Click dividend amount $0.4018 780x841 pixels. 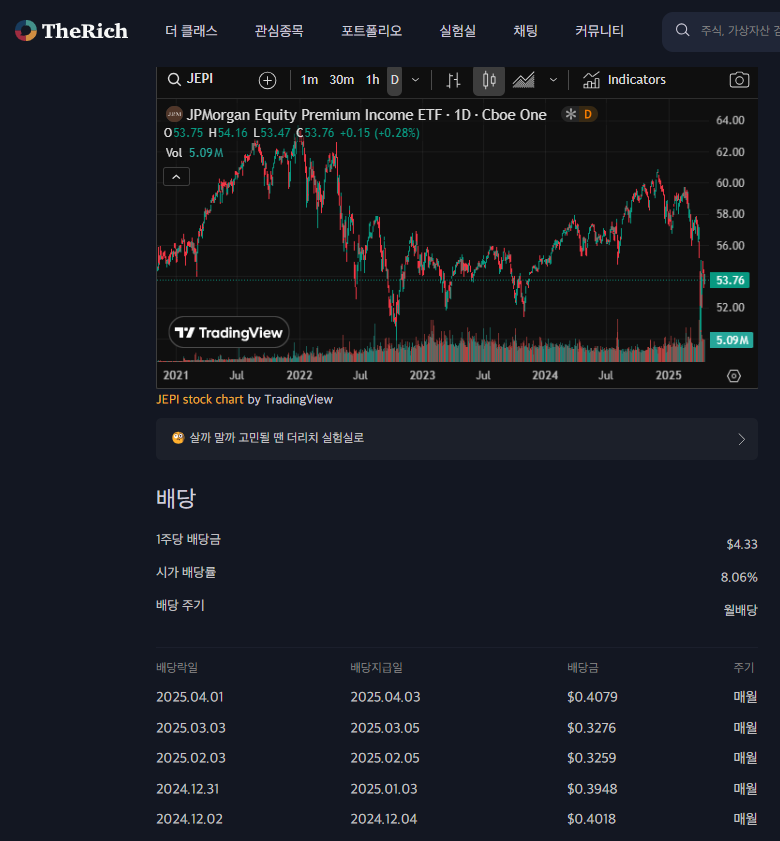[592, 819]
